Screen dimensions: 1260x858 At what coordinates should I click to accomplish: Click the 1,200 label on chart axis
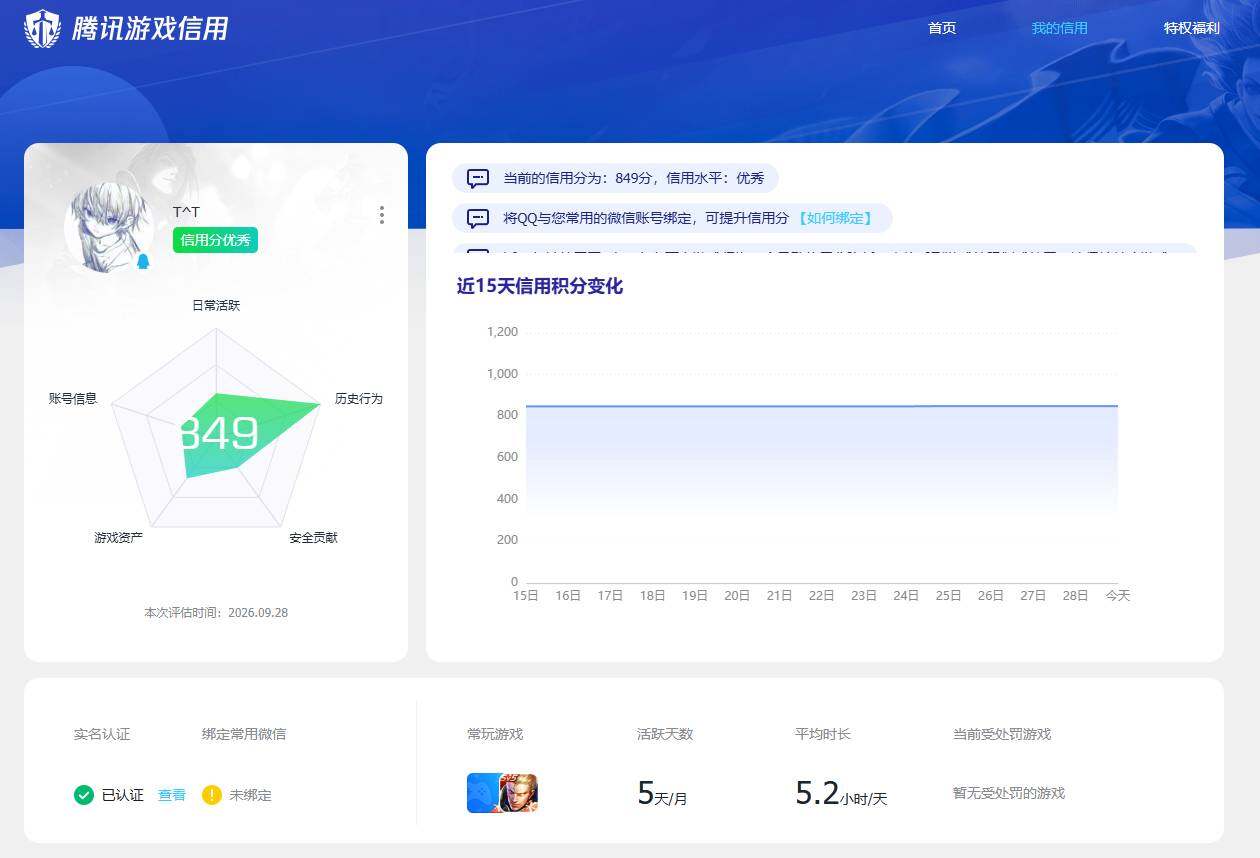(502, 332)
